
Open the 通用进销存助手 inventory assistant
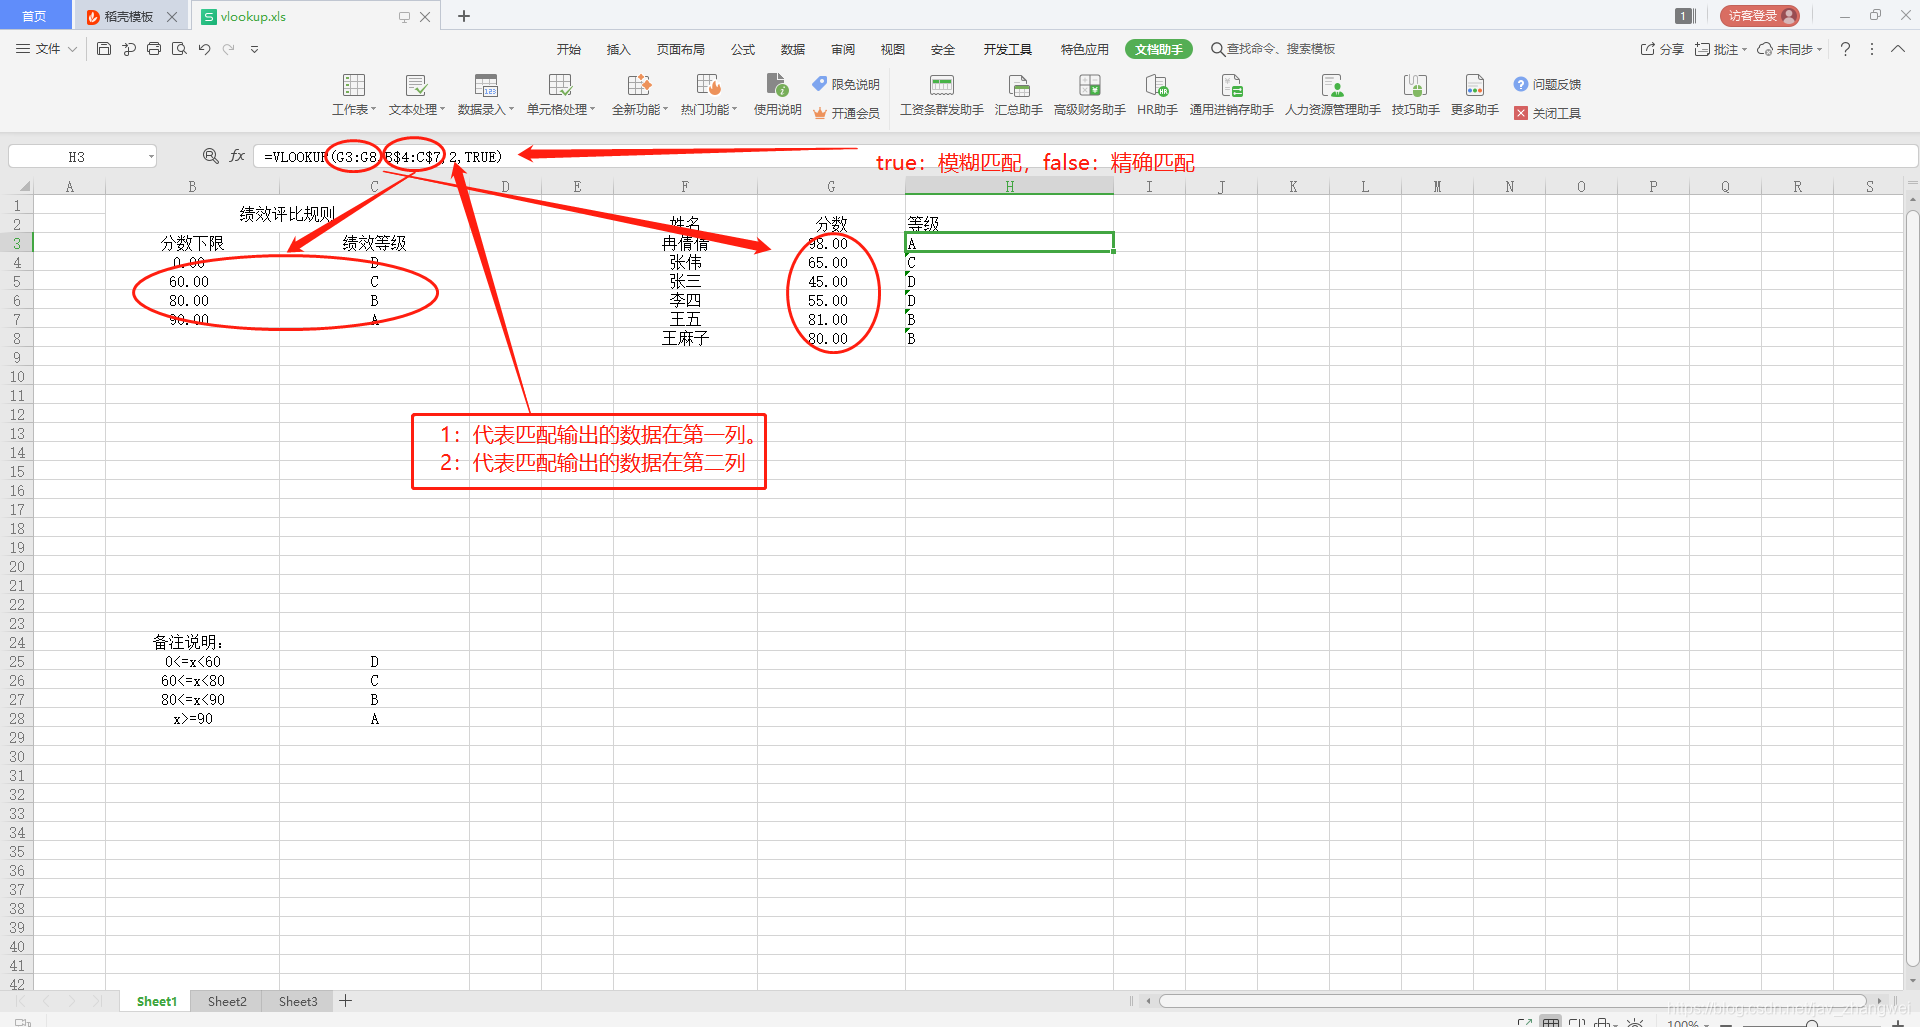(1231, 95)
